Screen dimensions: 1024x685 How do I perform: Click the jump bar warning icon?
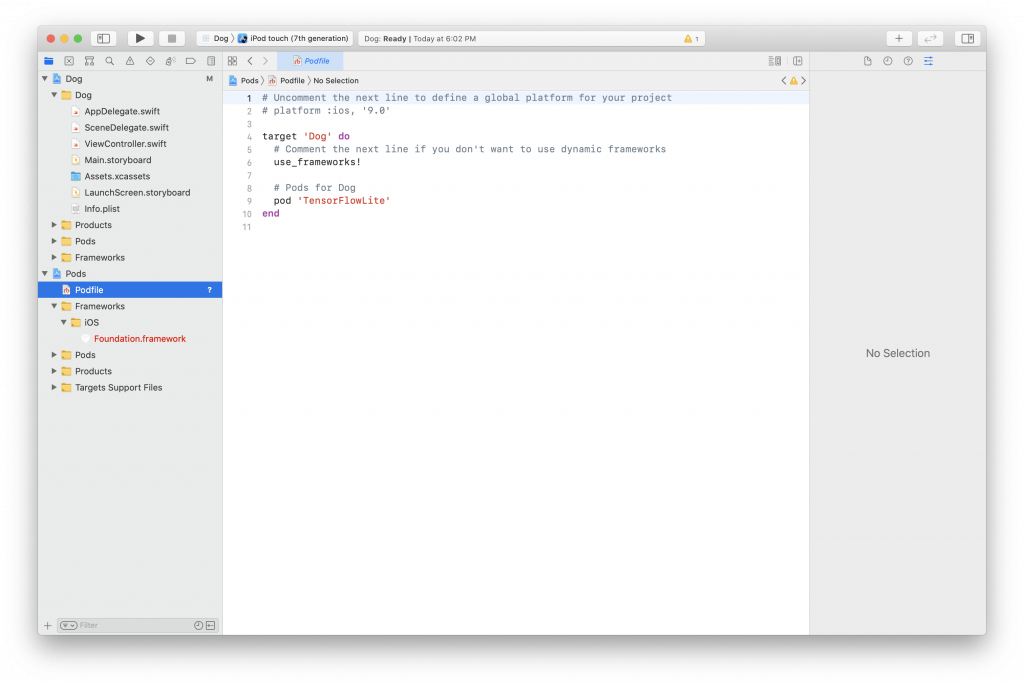pyautogui.click(x=793, y=80)
